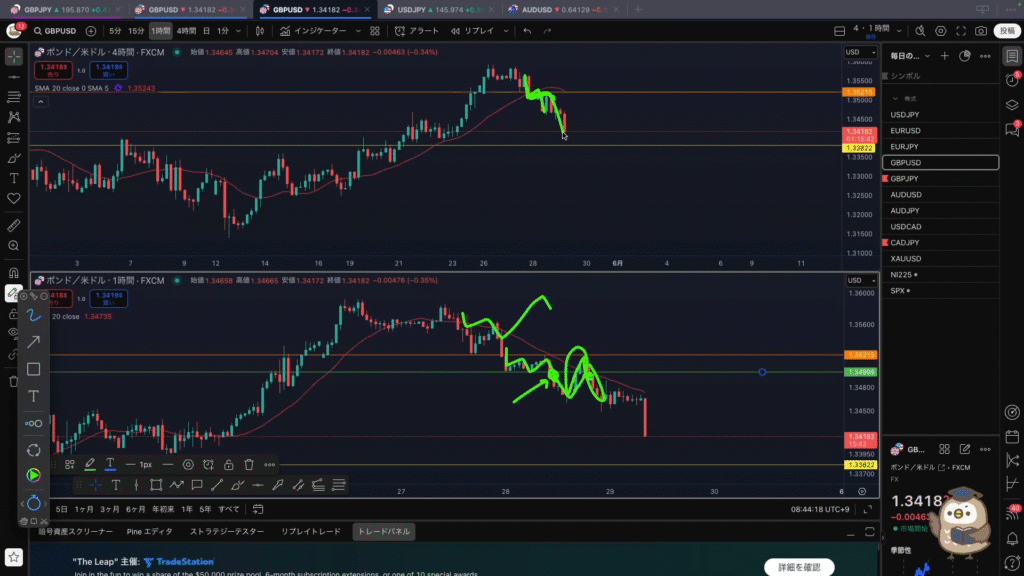The height and width of the screenshot is (576, 1024).
Task: Click 詳細を確認 promo button
Action: [x=799, y=567]
